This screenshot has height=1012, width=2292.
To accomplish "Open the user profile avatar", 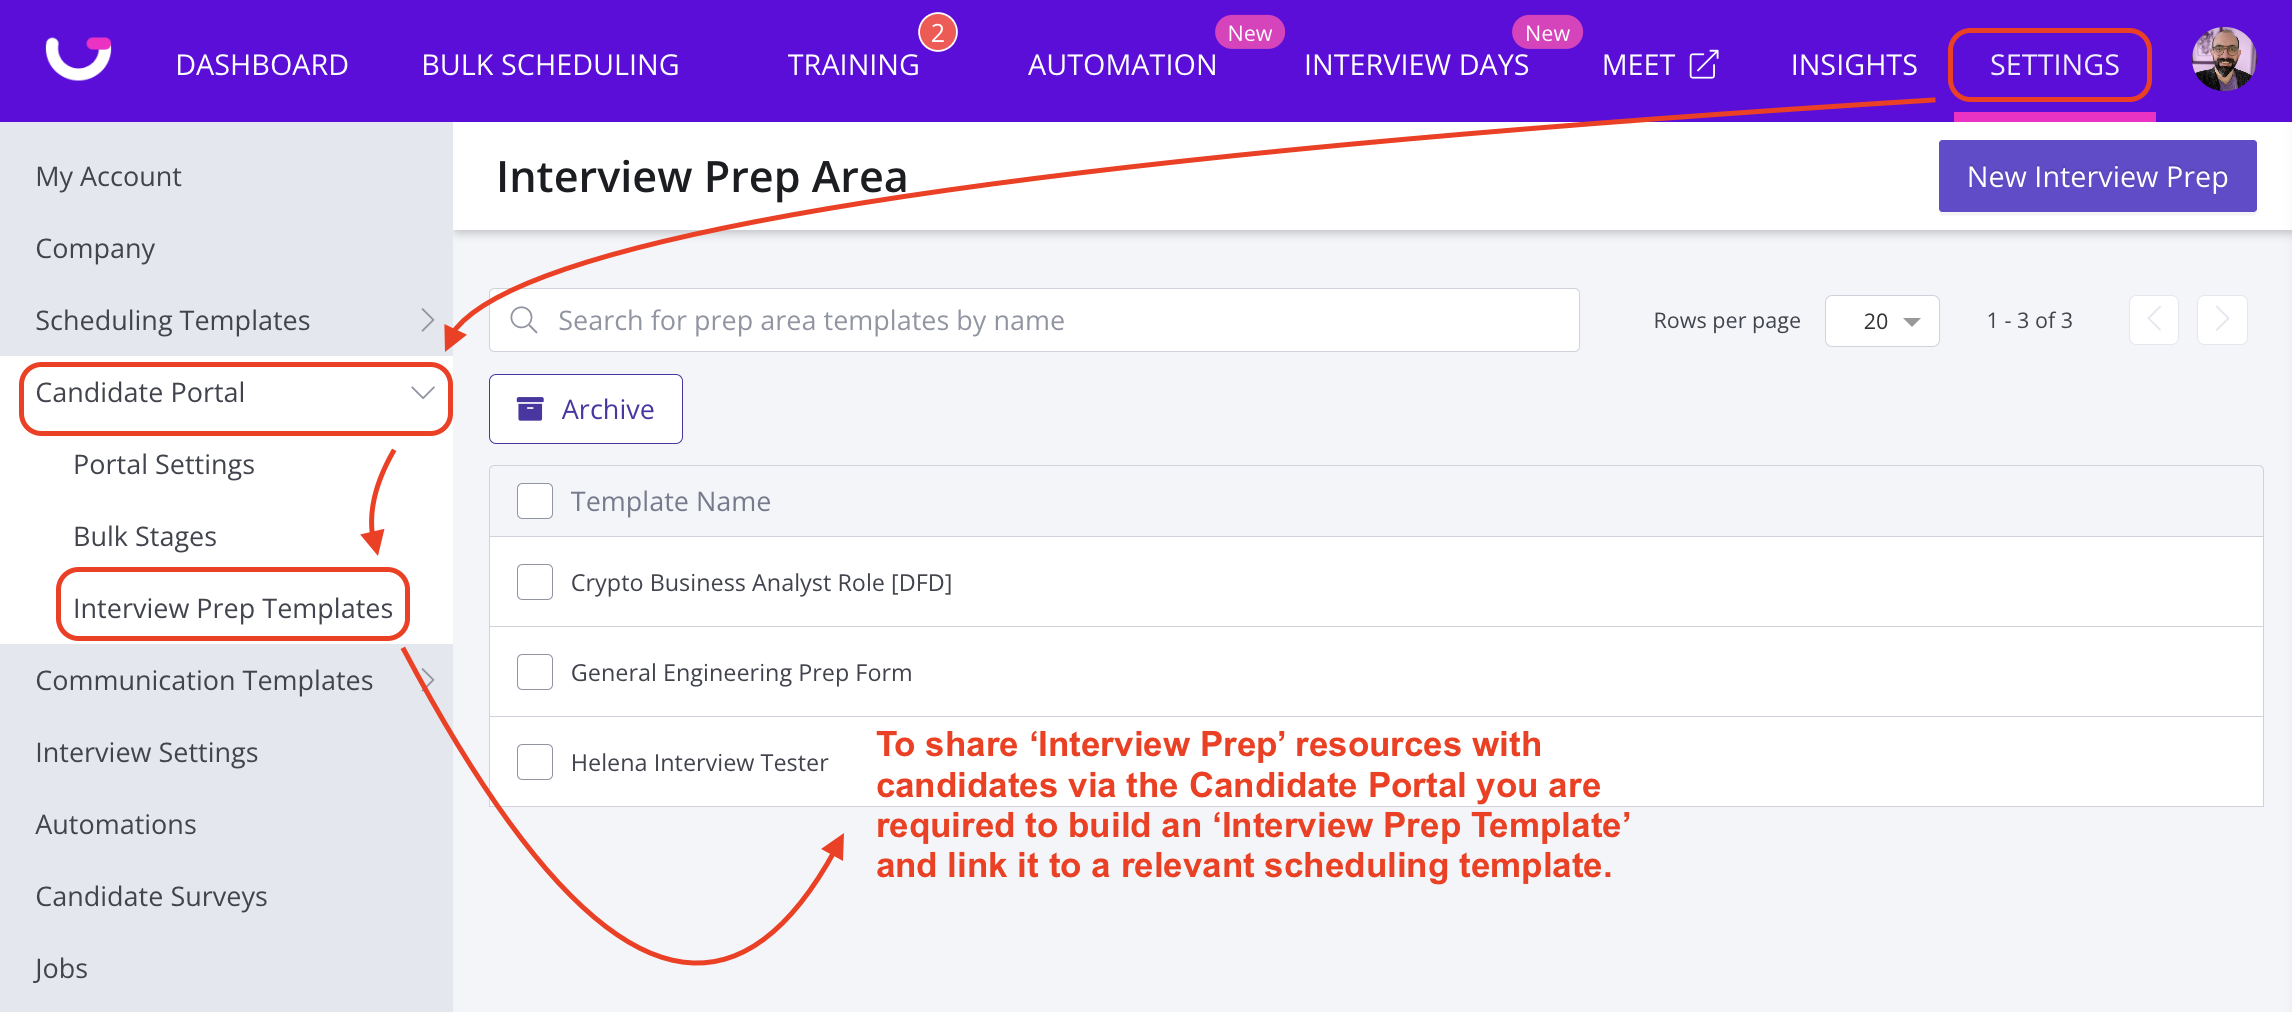I will coord(2223,60).
